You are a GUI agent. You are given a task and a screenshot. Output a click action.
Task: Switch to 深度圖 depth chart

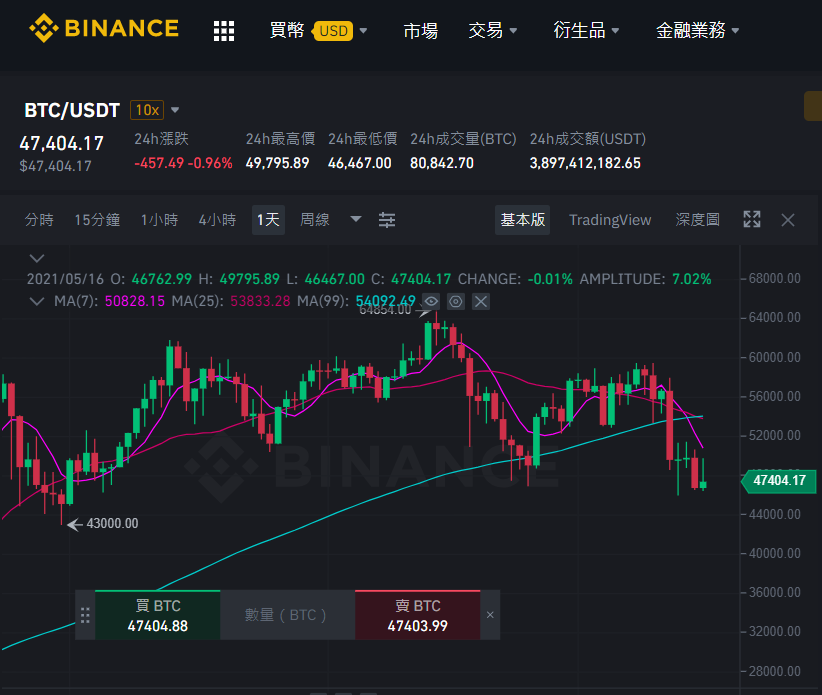697,220
